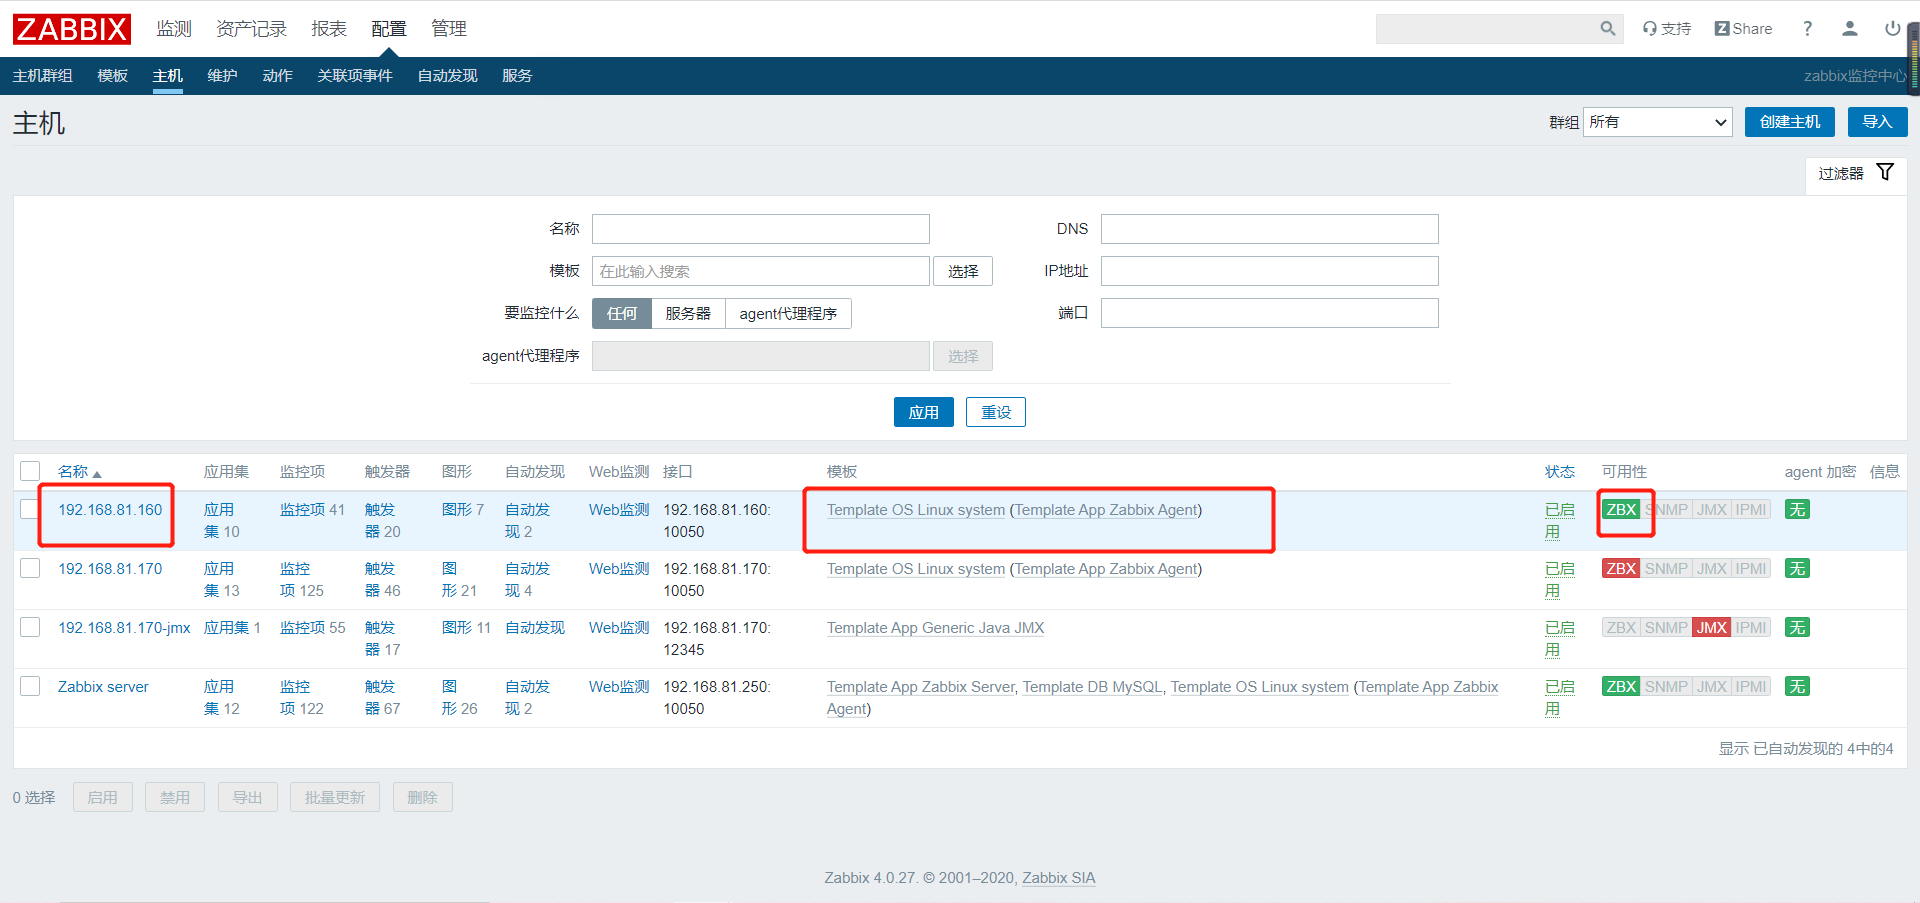The image size is (1920, 903).
Task: Select checkbox for host 192.168.81.170-jmx
Action: coord(30,627)
